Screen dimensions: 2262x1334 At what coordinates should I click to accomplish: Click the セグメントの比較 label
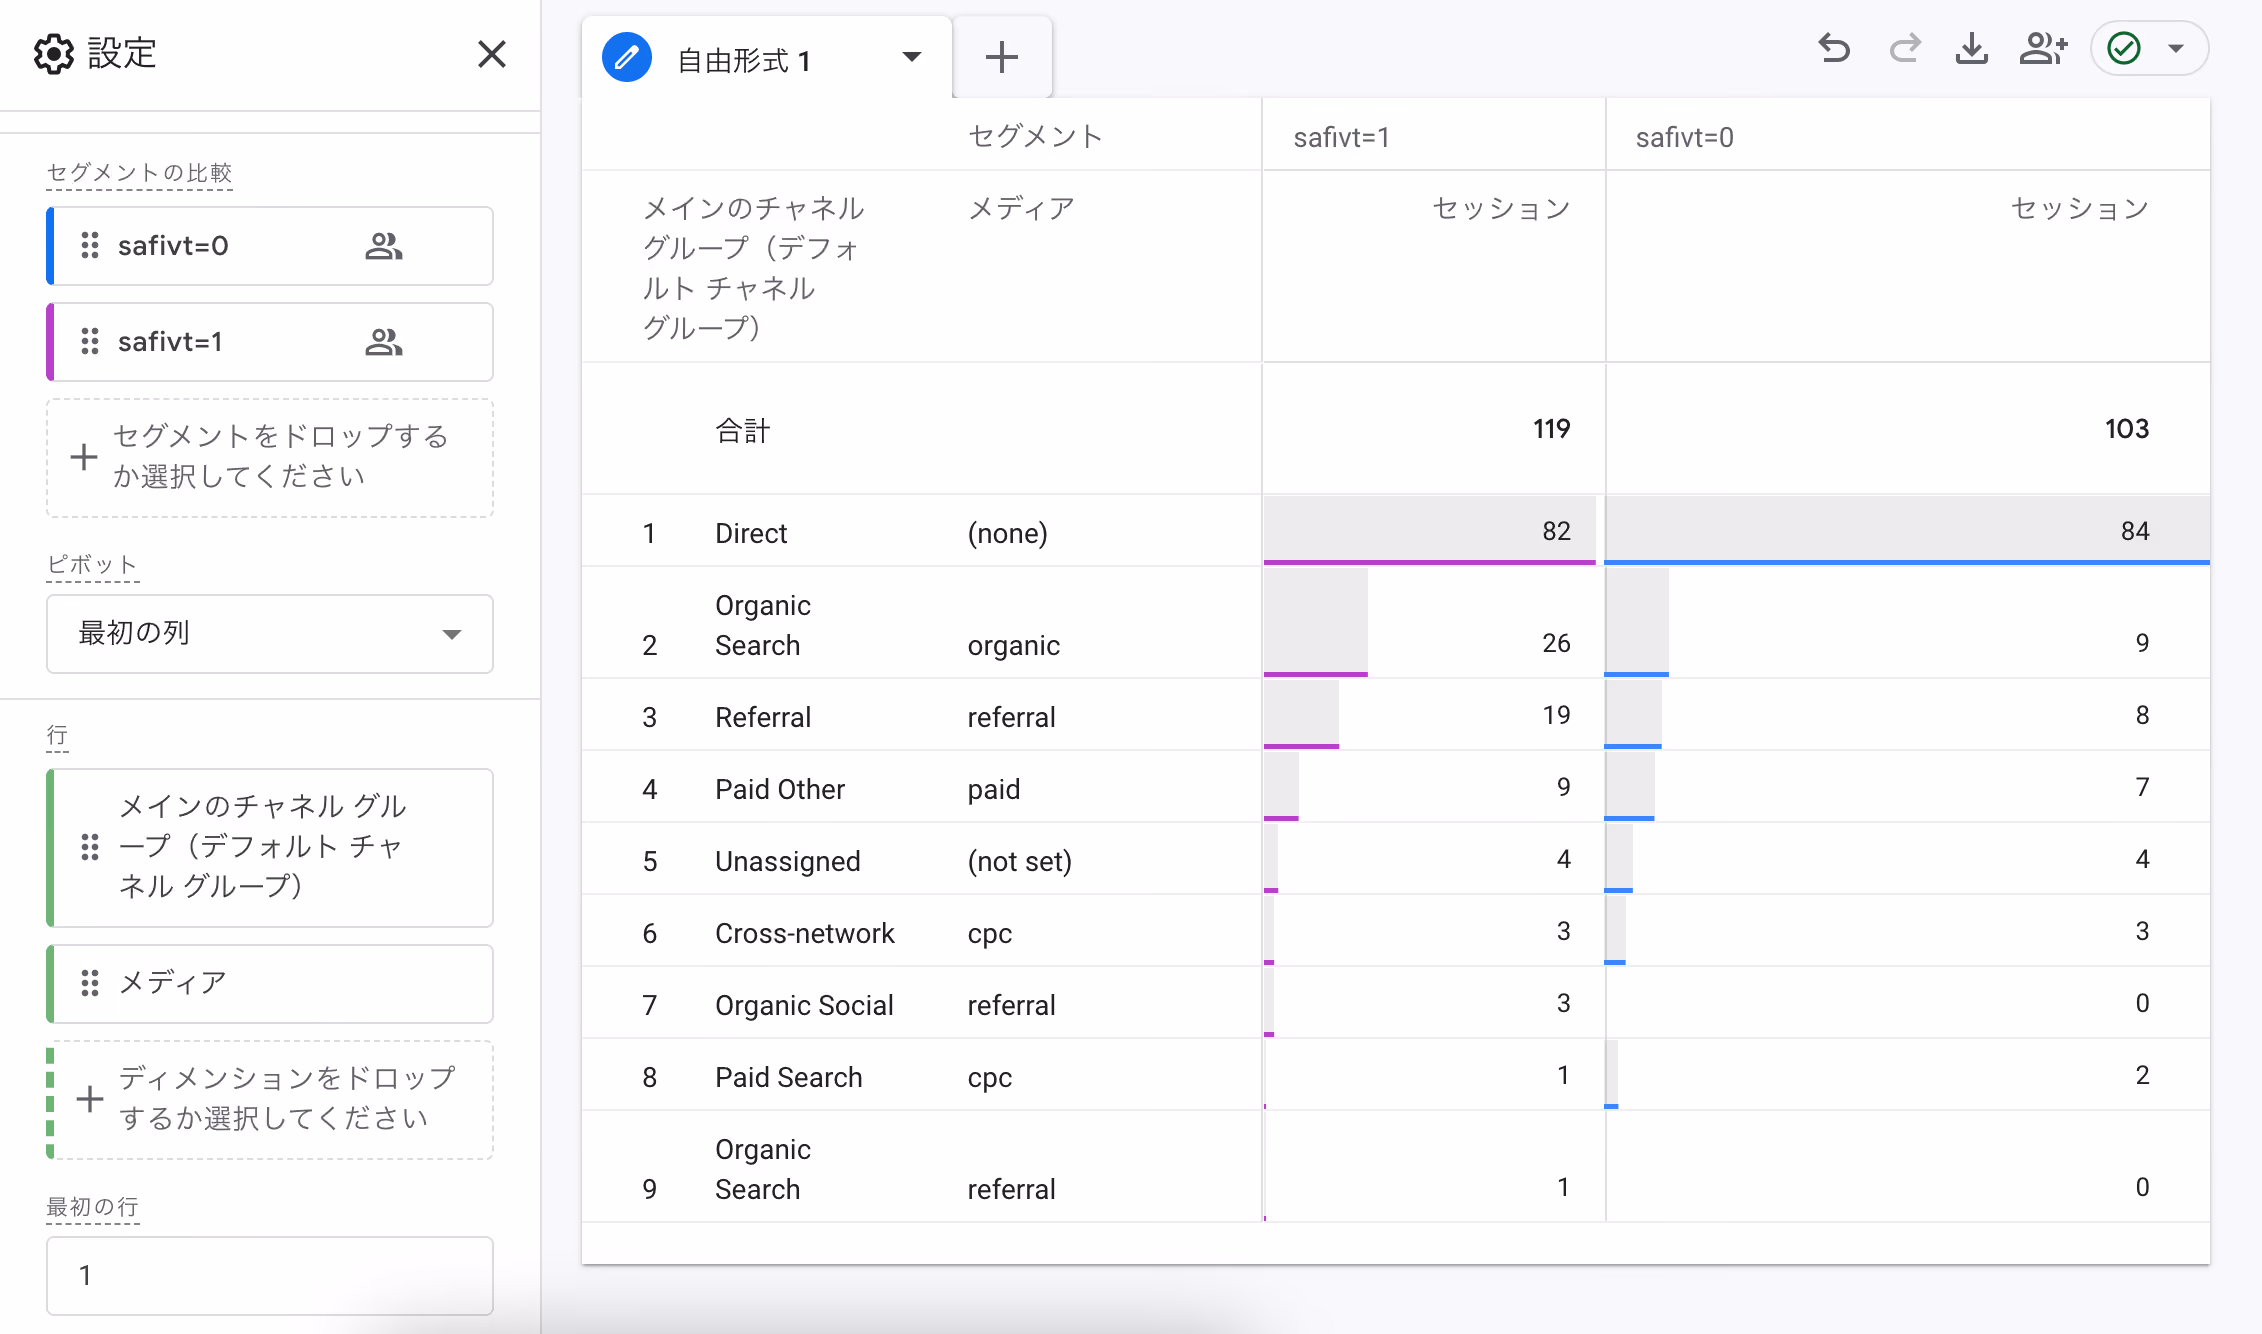pyautogui.click(x=139, y=173)
